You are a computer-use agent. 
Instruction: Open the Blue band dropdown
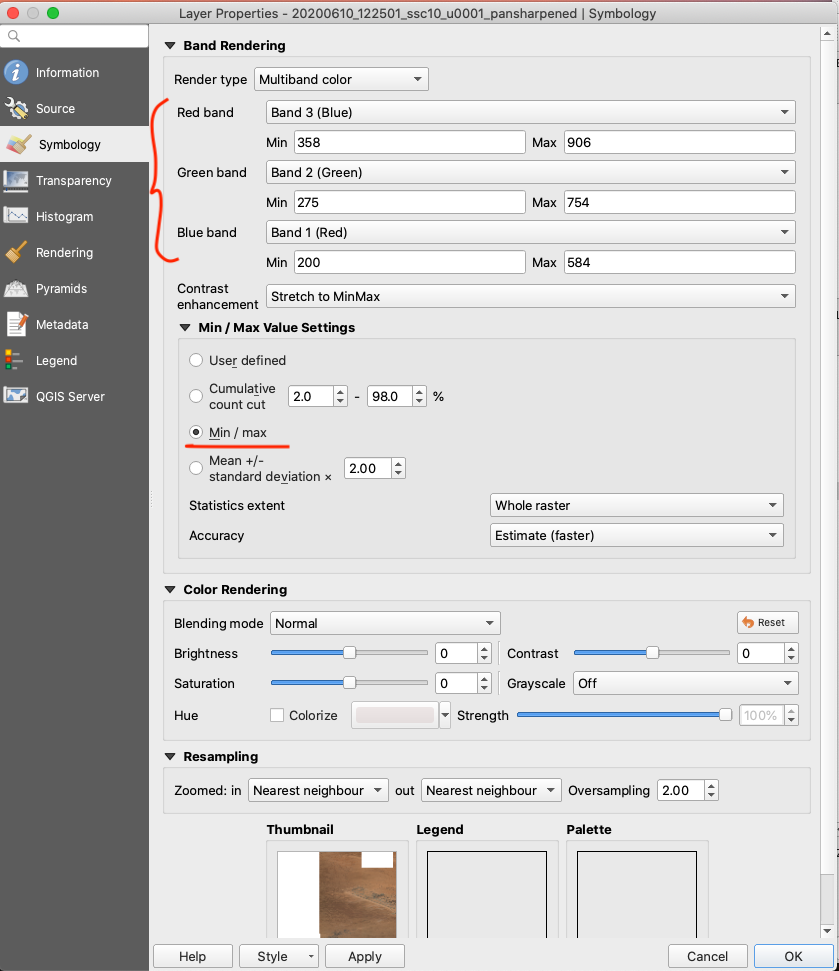531,232
